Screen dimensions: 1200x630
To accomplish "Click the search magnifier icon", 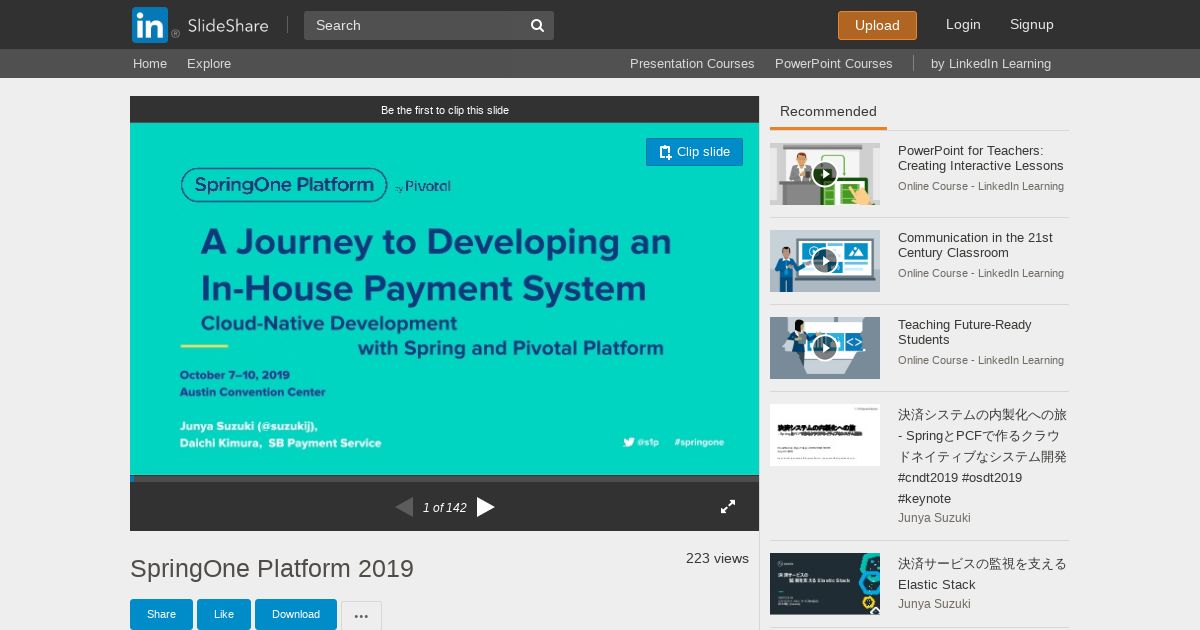I will (537, 25).
